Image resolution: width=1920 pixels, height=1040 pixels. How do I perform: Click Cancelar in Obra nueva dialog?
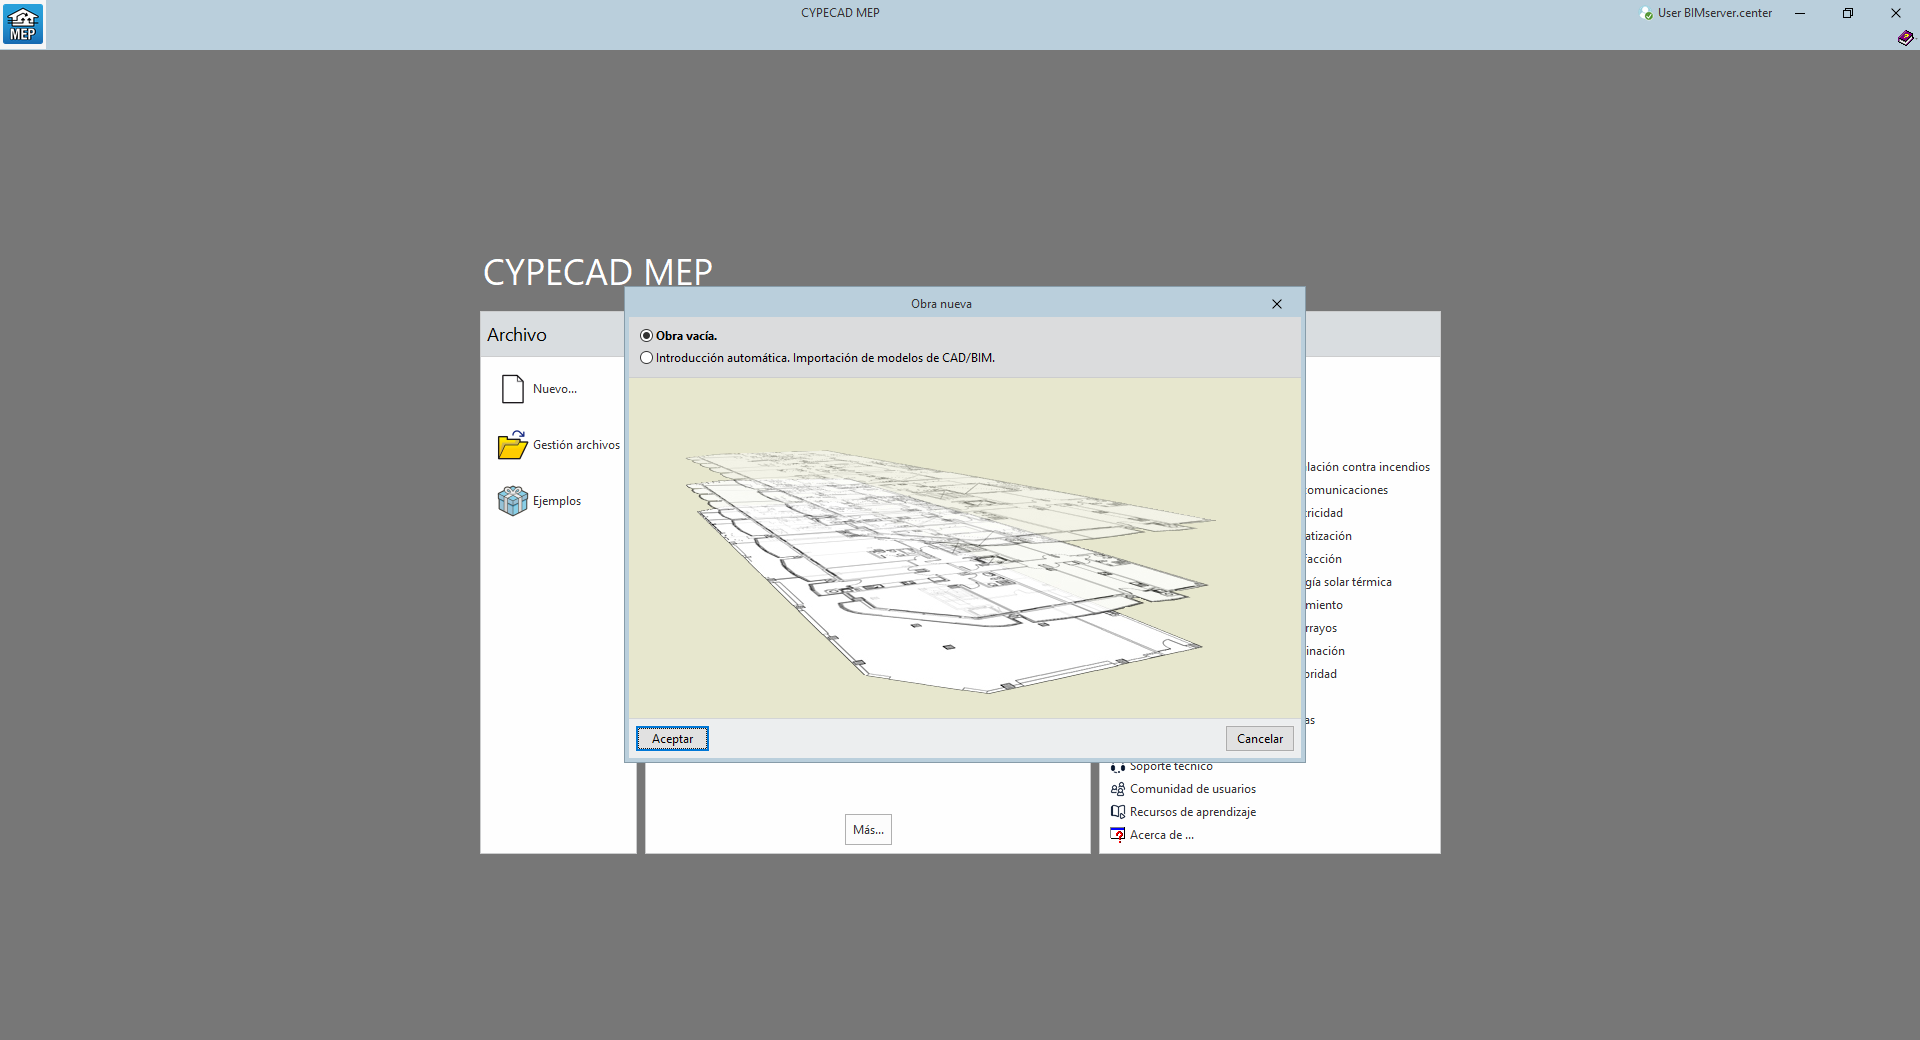[1260, 739]
